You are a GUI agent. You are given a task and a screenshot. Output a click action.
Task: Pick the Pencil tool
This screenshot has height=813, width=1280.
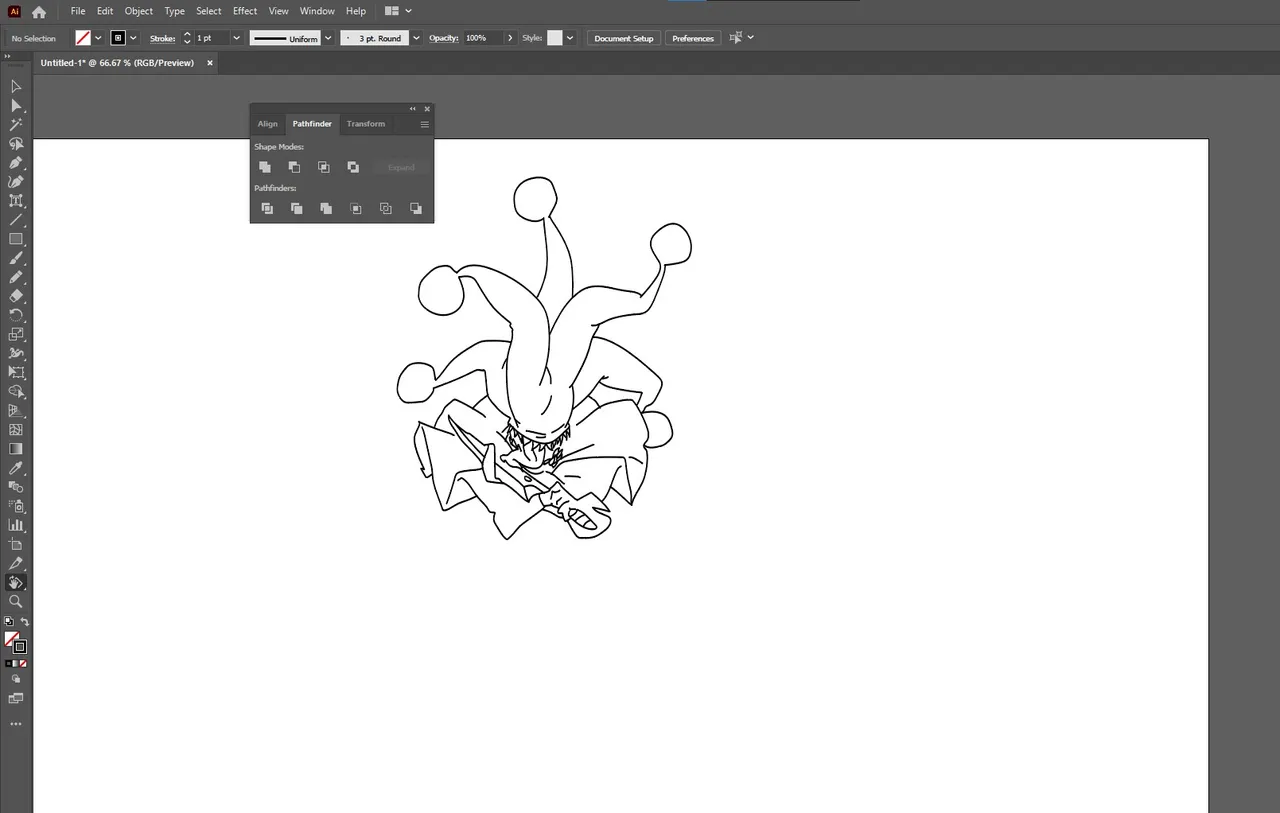pyautogui.click(x=16, y=277)
